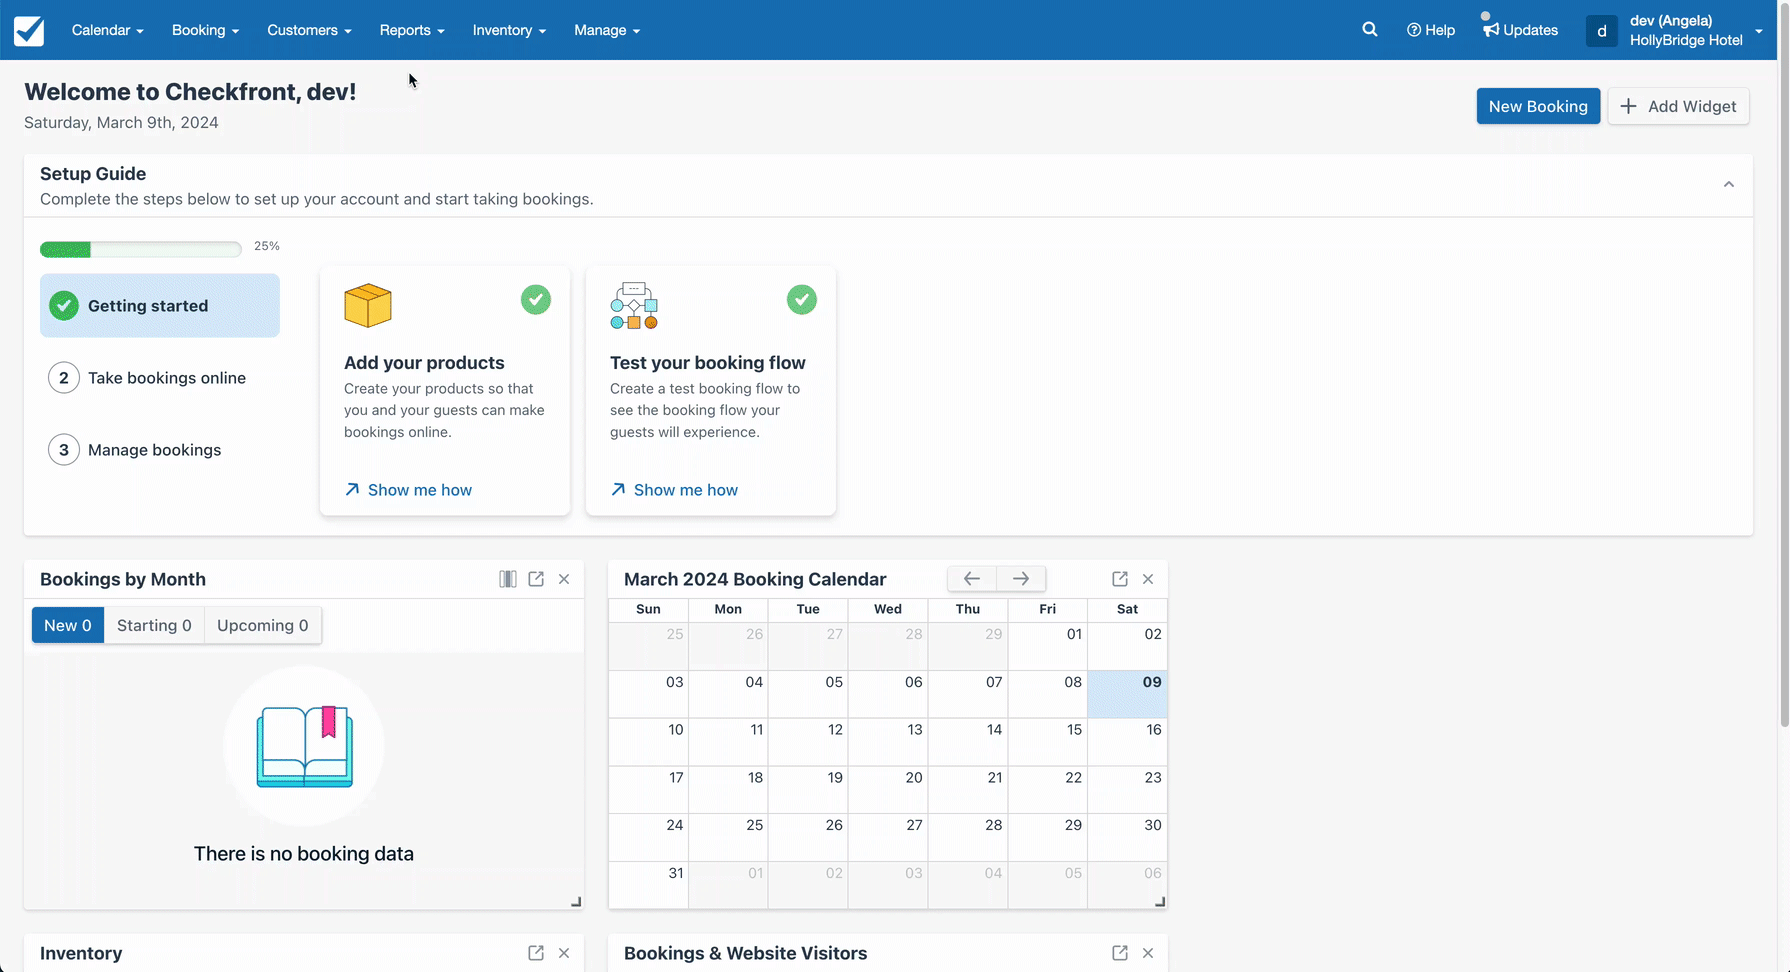Click resize handle of Booking Calendar widget
Viewport: 1790px width, 972px height.
coord(1160,902)
